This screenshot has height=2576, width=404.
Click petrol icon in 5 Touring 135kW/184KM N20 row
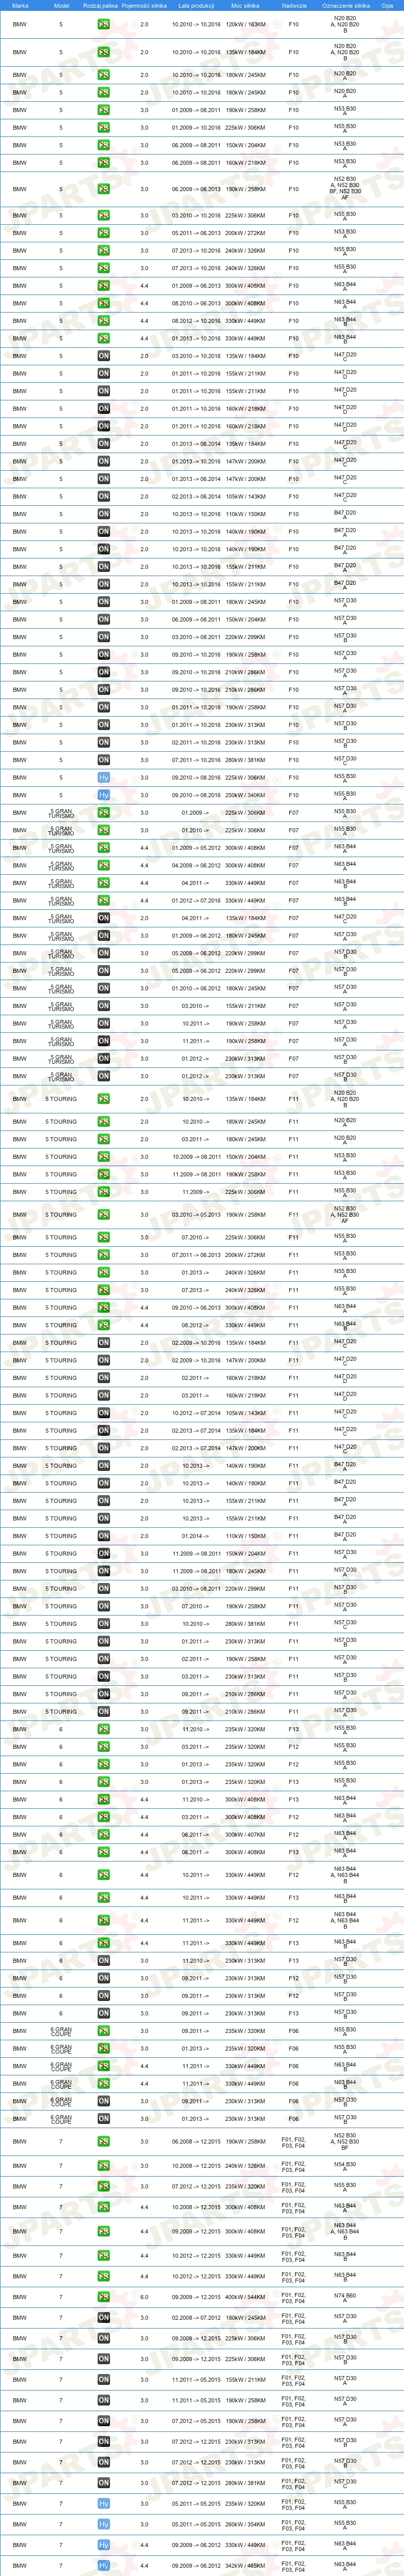tap(103, 1099)
